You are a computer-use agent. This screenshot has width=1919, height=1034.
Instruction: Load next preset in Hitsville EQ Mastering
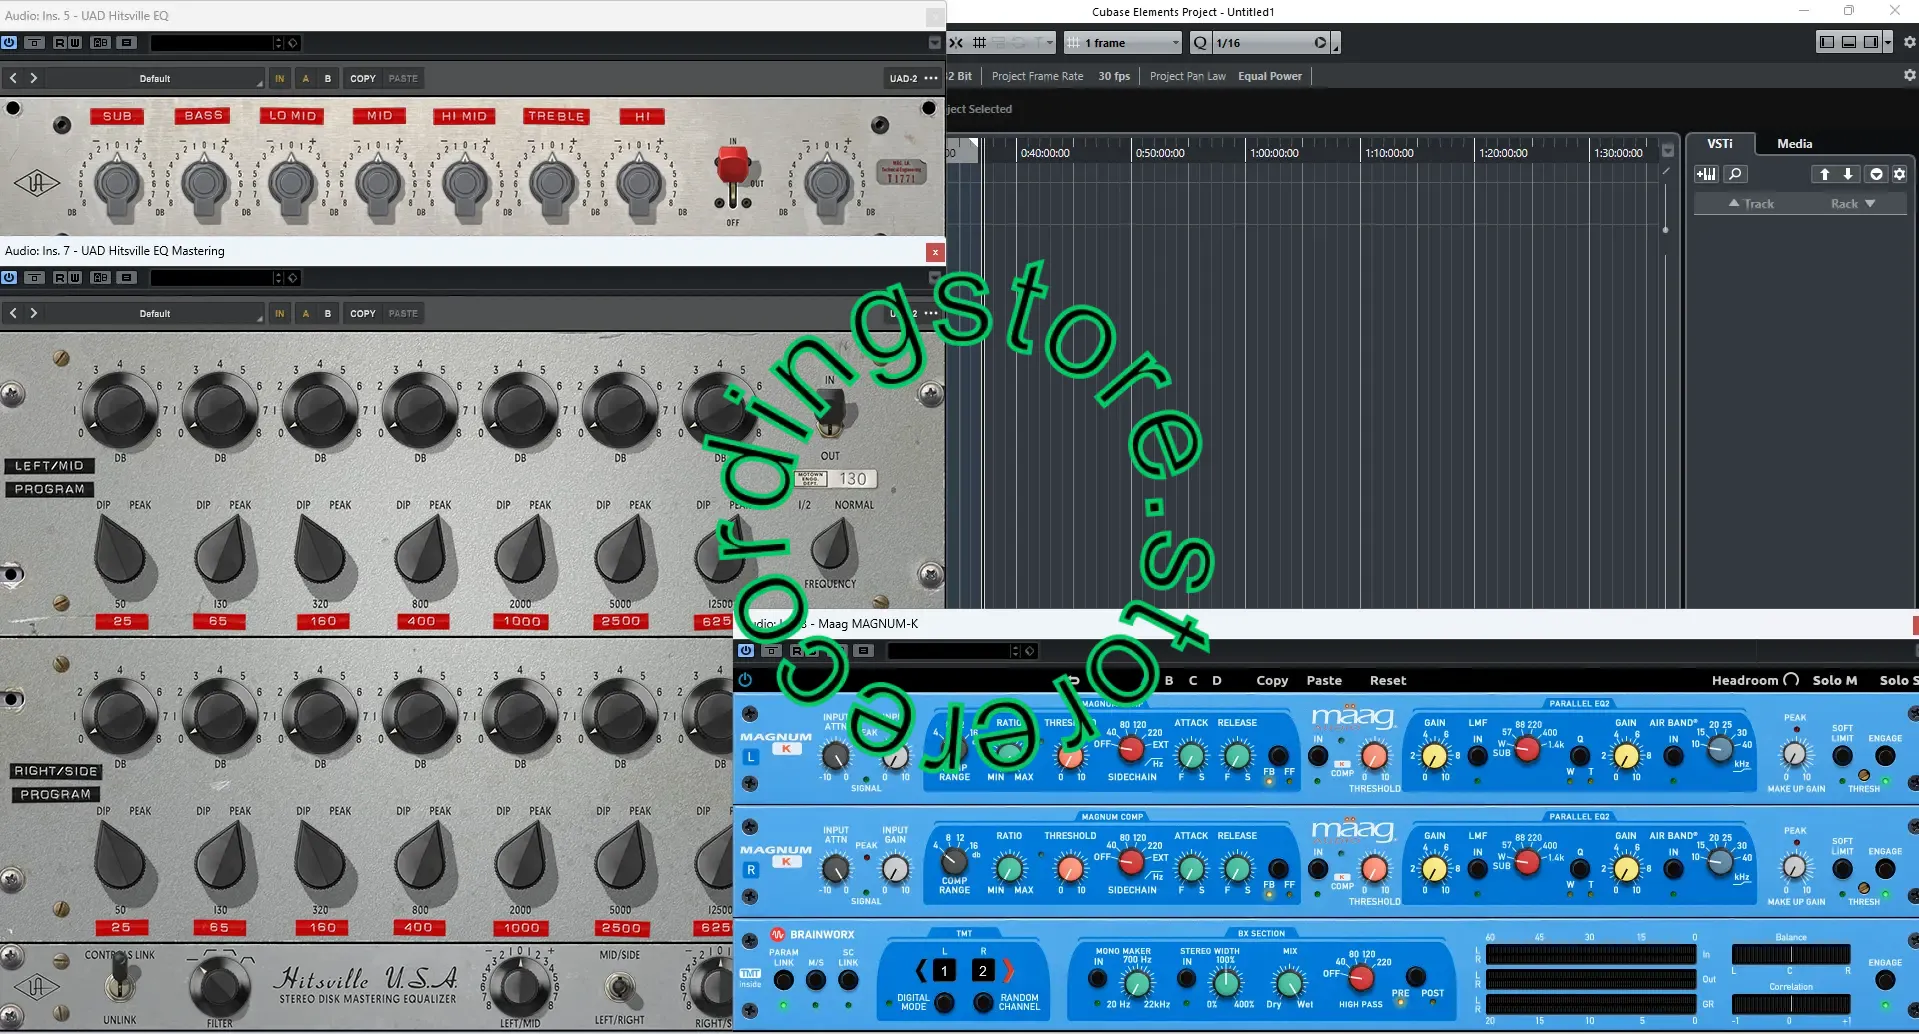click(34, 313)
